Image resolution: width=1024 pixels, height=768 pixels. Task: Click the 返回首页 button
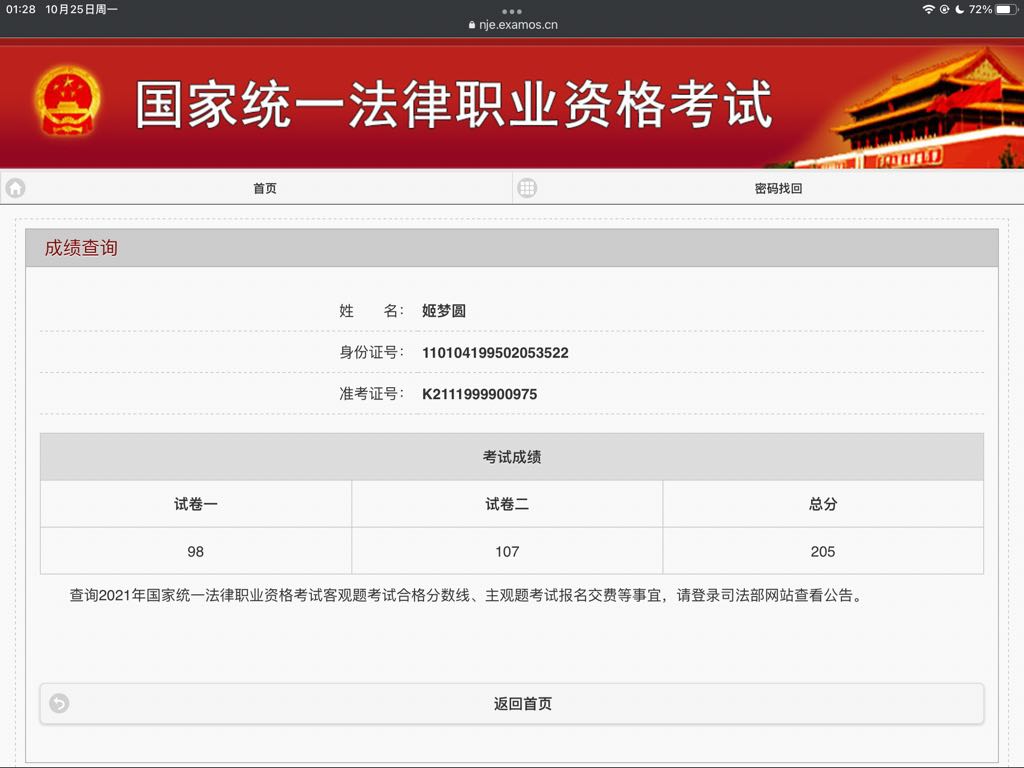(512, 703)
